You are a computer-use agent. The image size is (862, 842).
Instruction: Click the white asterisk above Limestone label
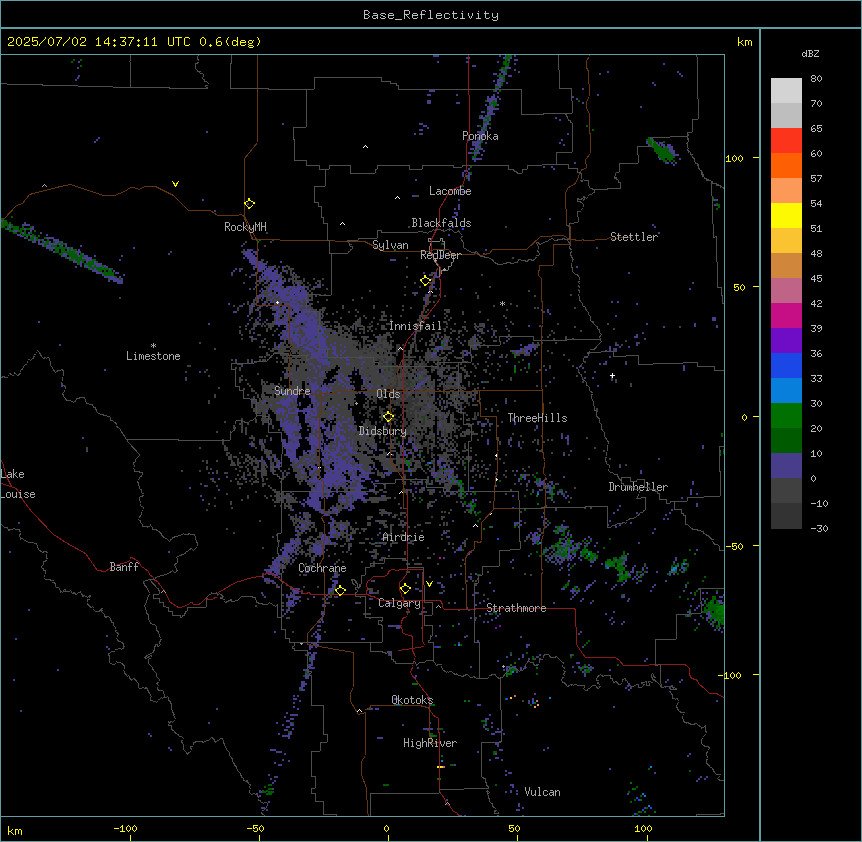point(153,346)
